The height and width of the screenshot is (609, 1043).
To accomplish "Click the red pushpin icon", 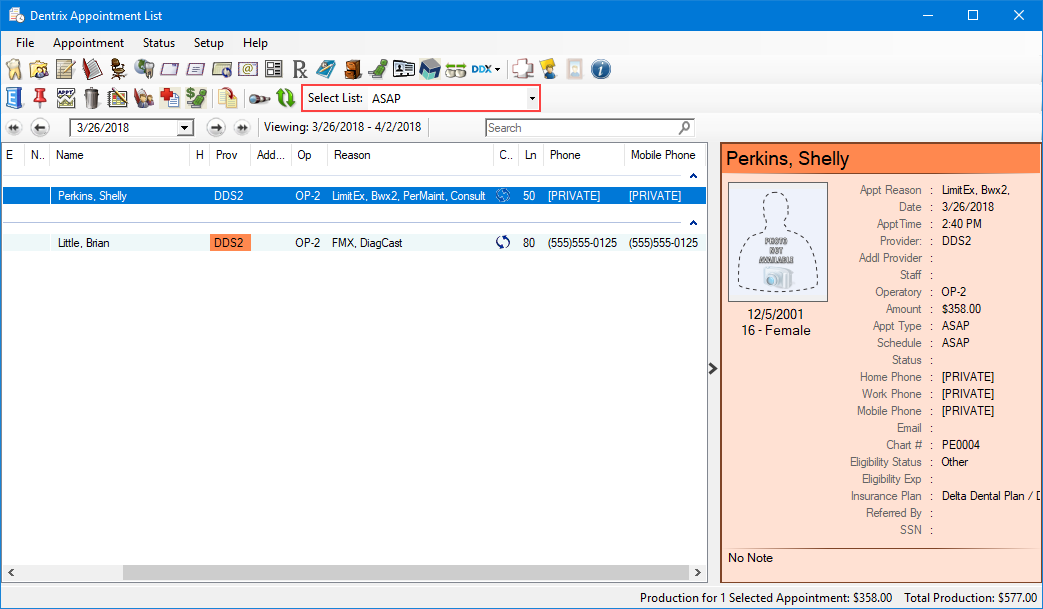I will pos(40,98).
